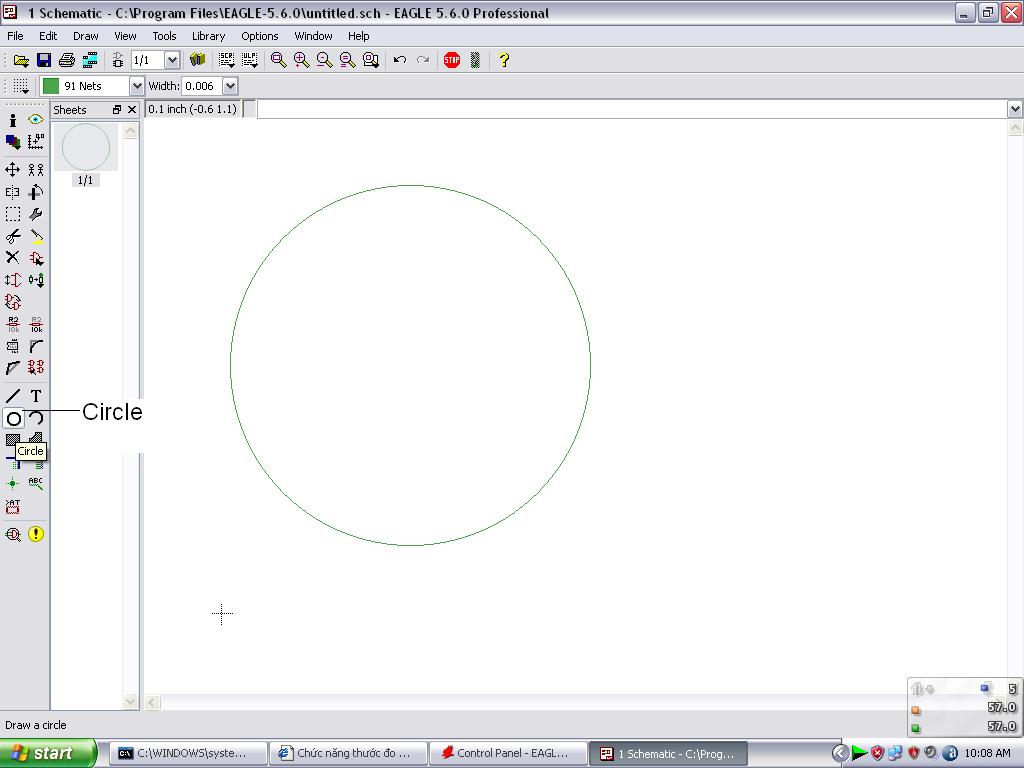Click the Change wrench tool
The width and height of the screenshot is (1024, 768).
[x=36, y=214]
